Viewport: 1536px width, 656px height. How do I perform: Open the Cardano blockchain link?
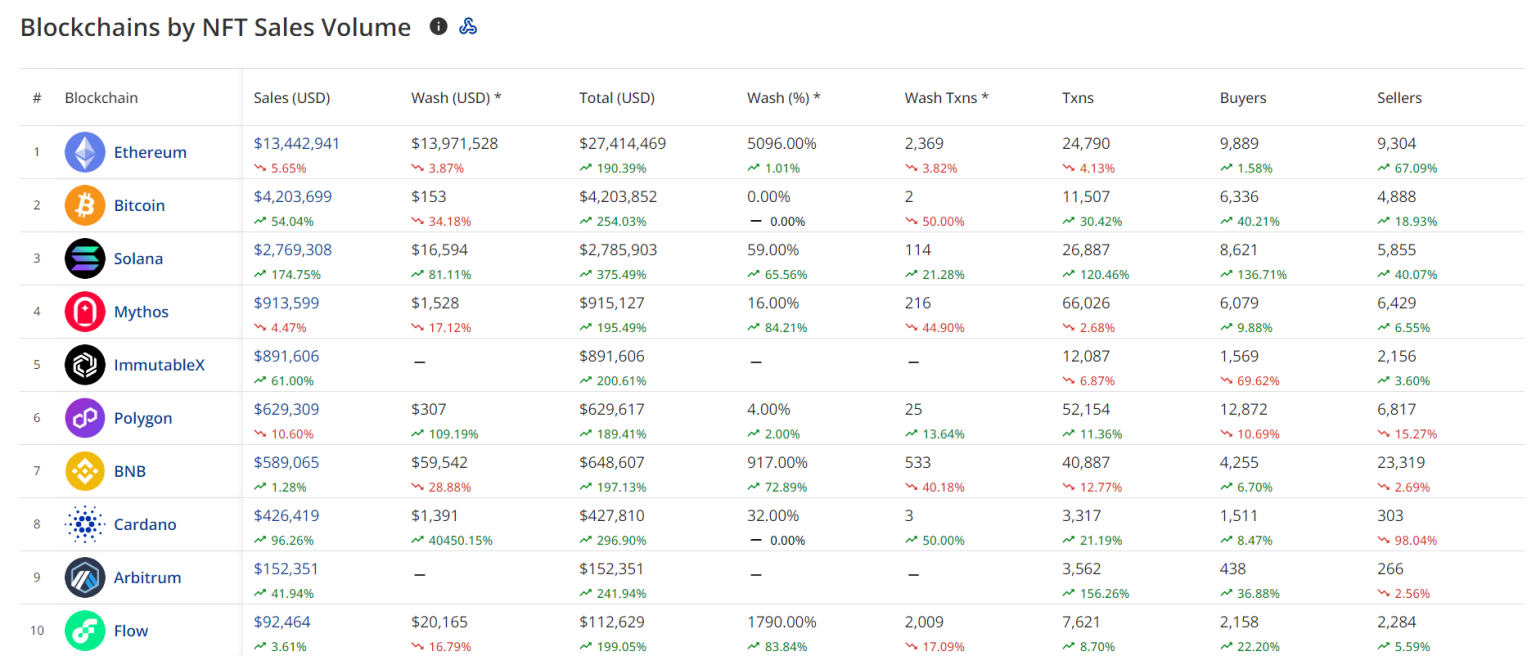pos(145,525)
